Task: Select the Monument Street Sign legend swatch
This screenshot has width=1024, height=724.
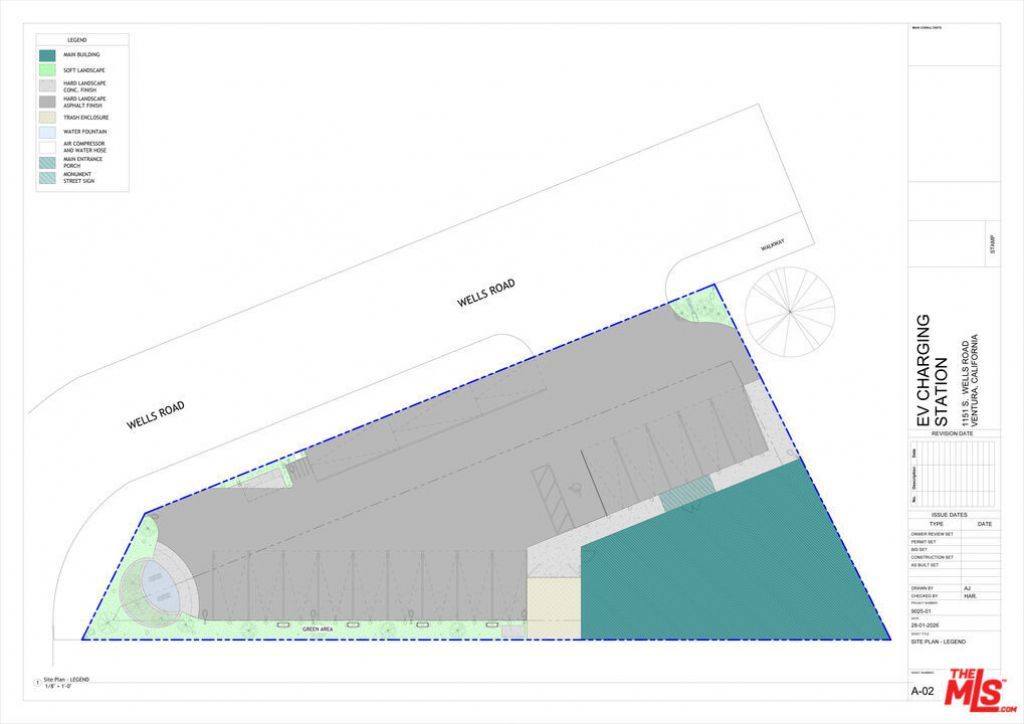Action: (47, 178)
